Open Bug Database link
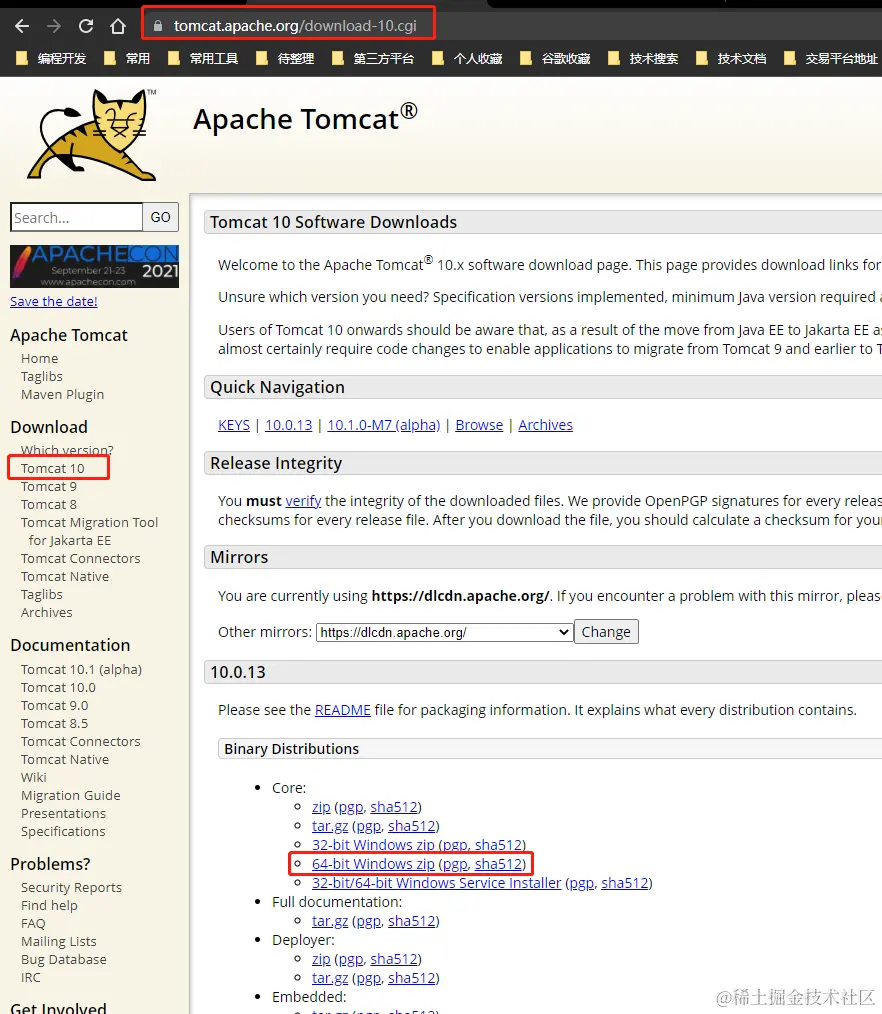 pyautogui.click(x=63, y=960)
